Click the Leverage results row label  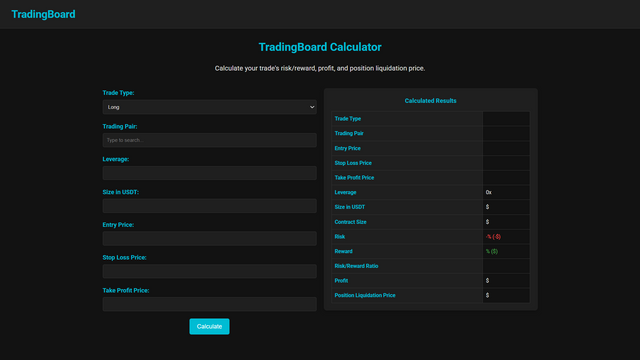tap(345, 192)
